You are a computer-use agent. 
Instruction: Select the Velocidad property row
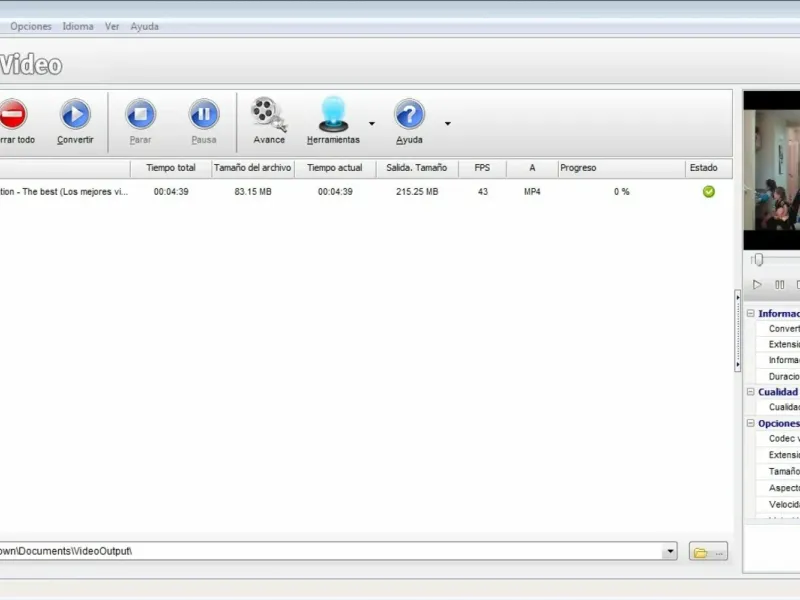[x=778, y=505]
